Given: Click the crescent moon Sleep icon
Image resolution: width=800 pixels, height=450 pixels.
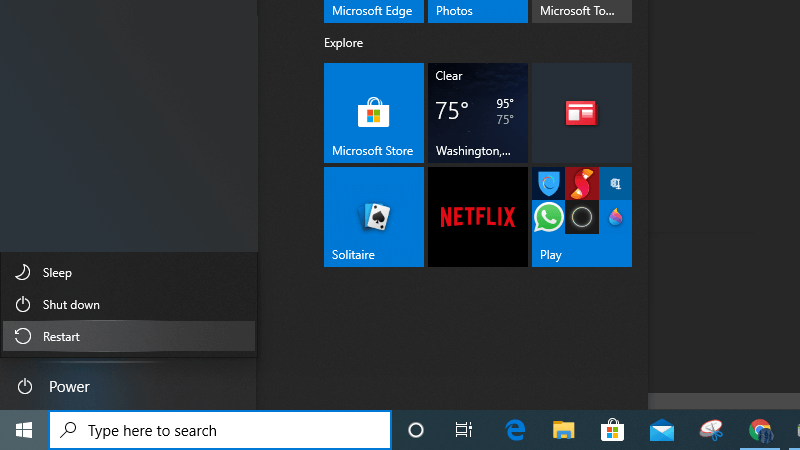Looking at the screenshot, I should pos(22,272).
